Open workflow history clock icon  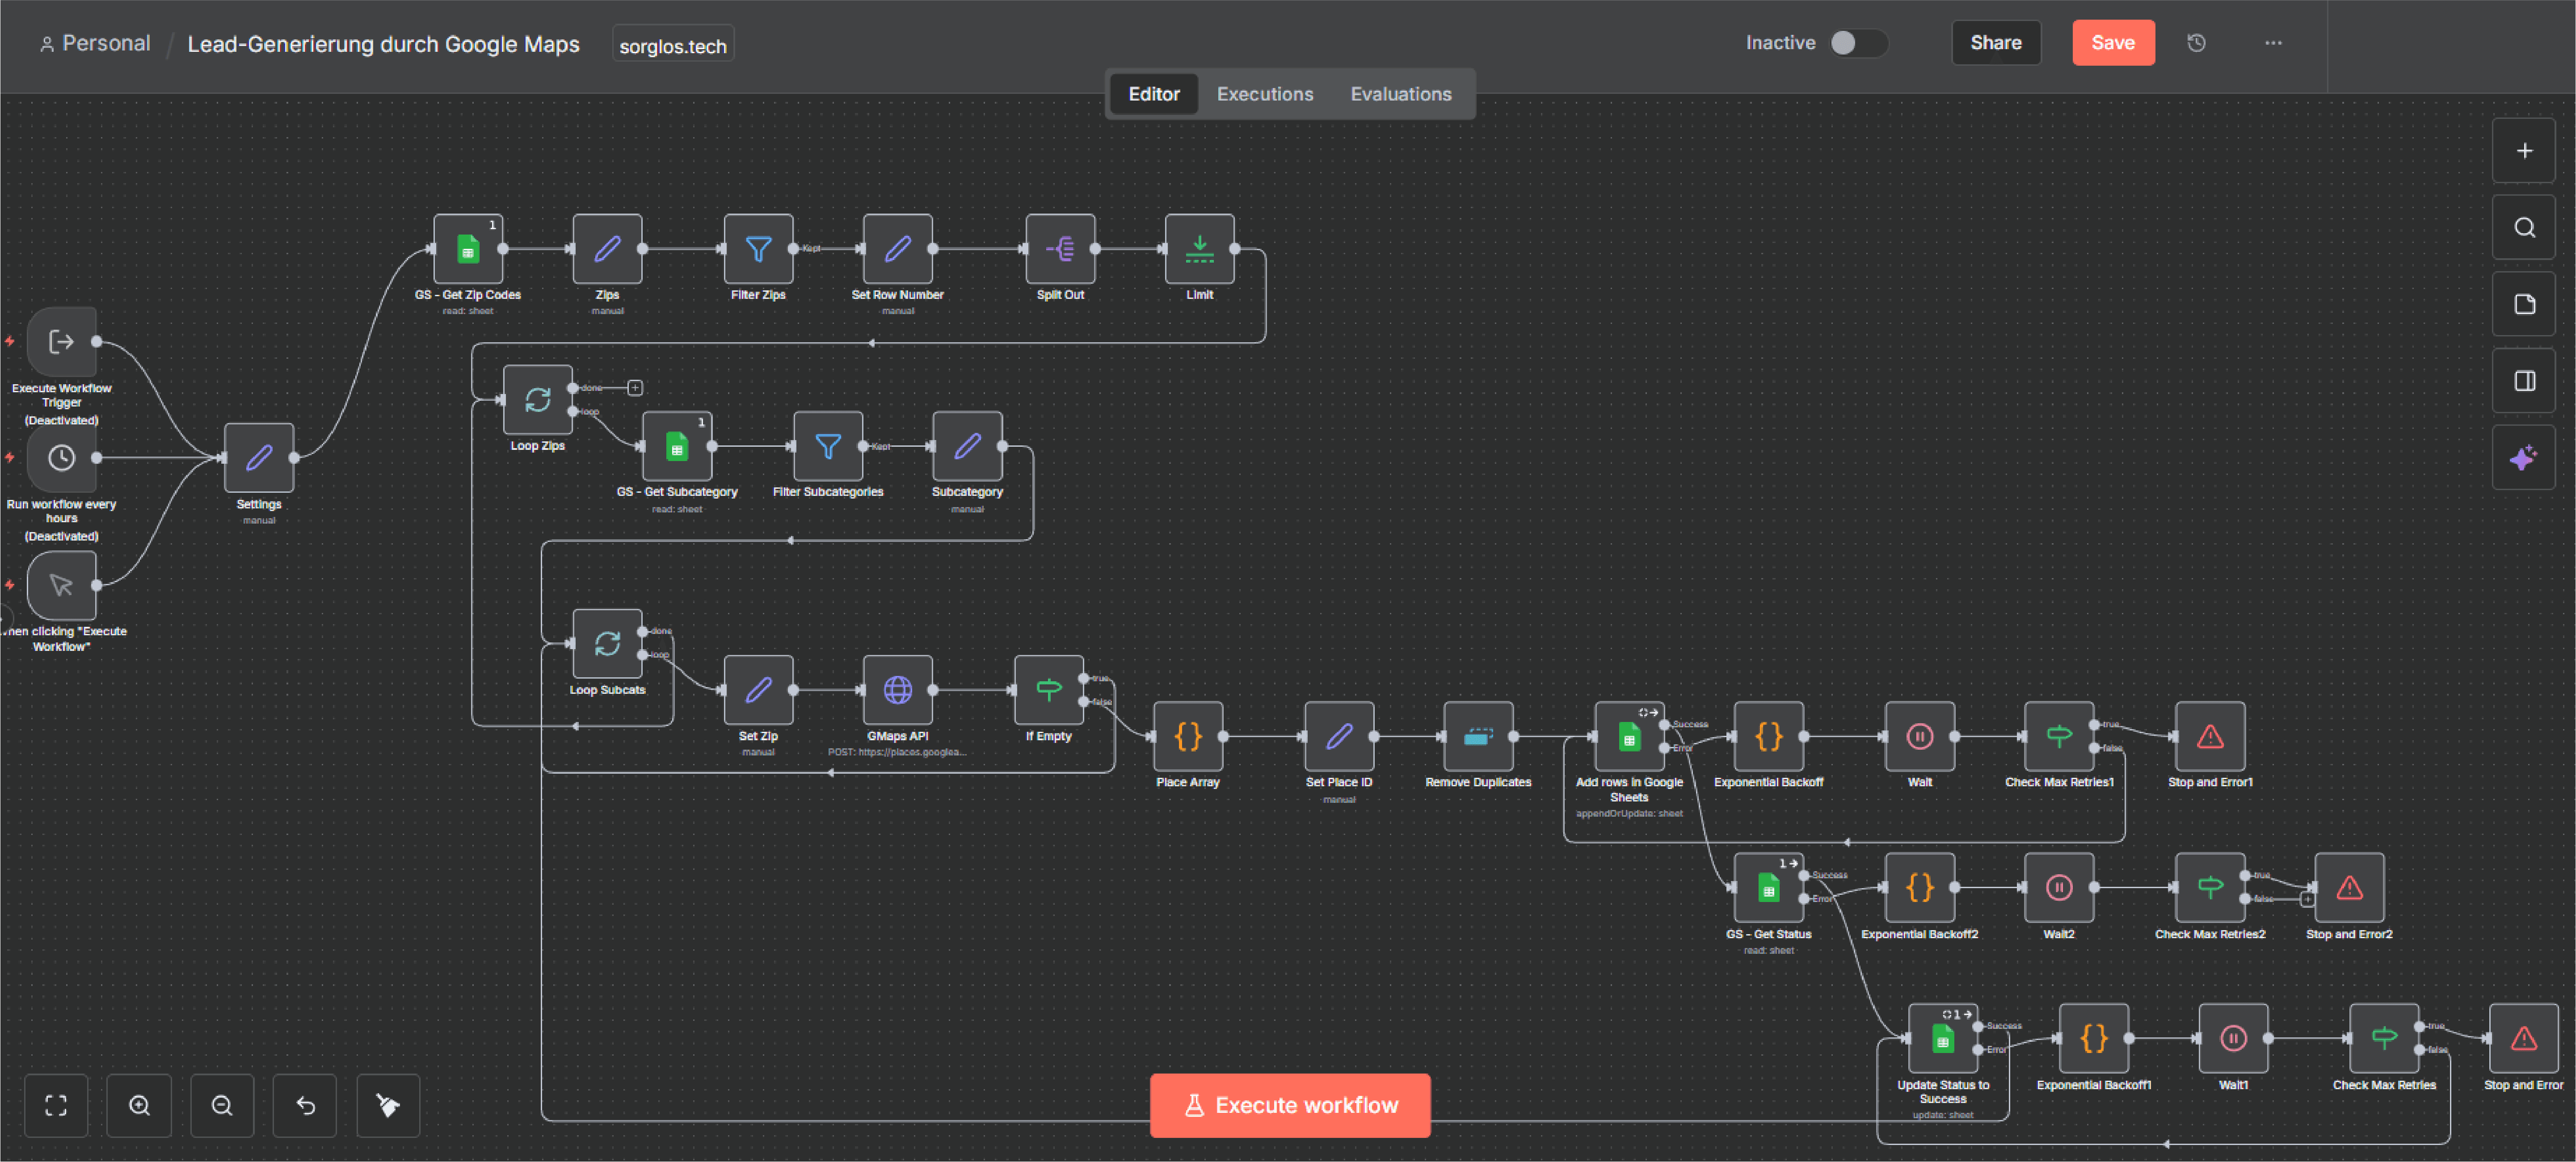(2196, 43)
